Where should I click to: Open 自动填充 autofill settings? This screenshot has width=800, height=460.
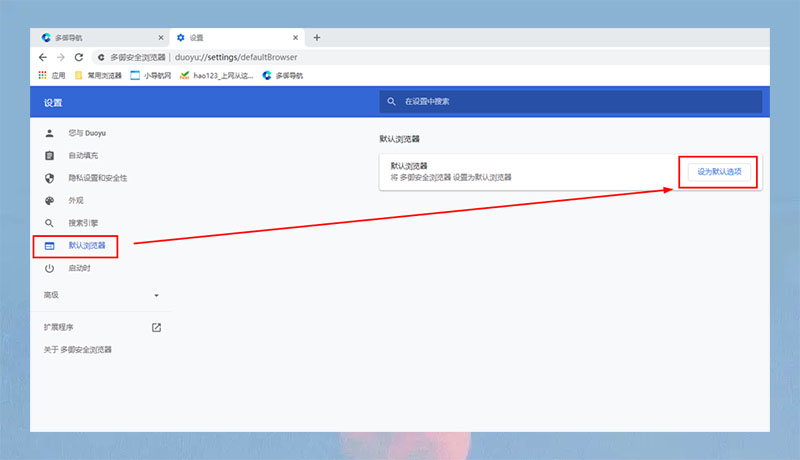83,156
